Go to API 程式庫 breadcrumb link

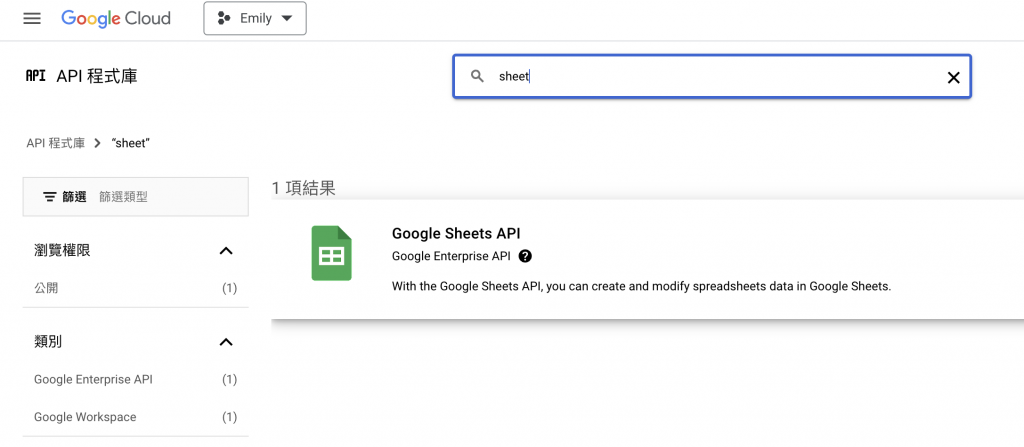click(x=56, y=143)
